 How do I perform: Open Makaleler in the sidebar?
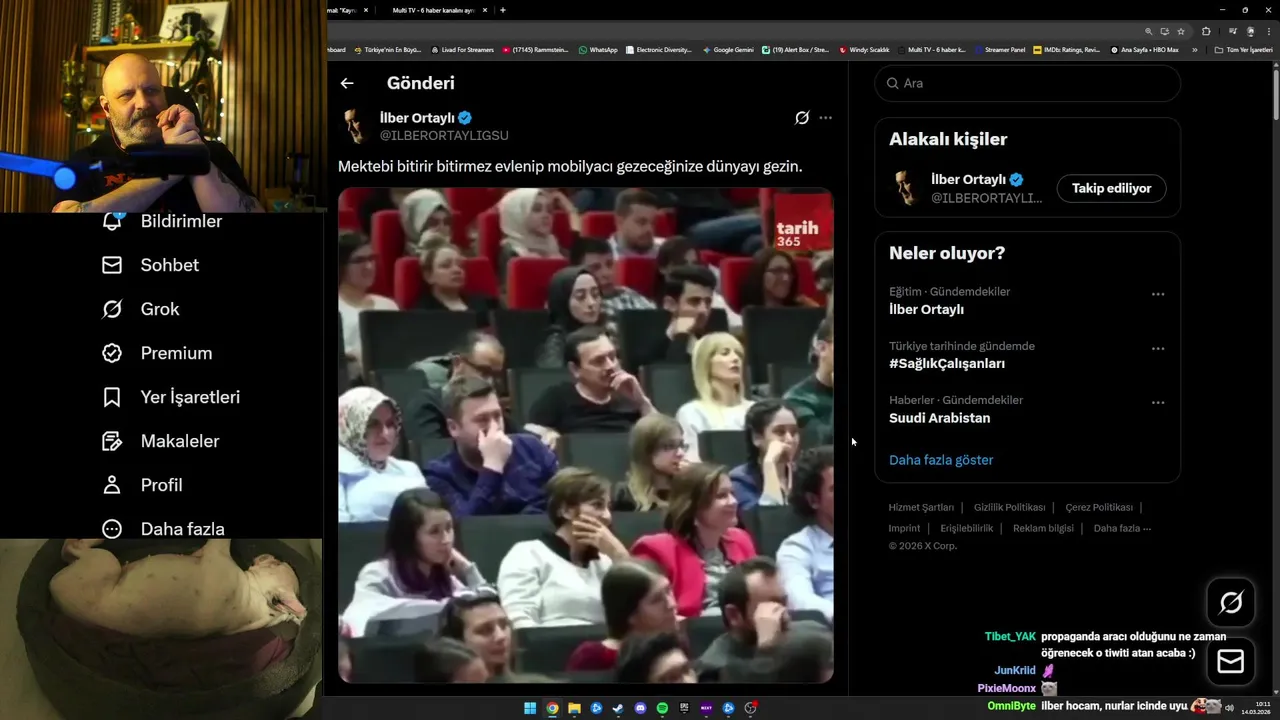coord(162,441)
